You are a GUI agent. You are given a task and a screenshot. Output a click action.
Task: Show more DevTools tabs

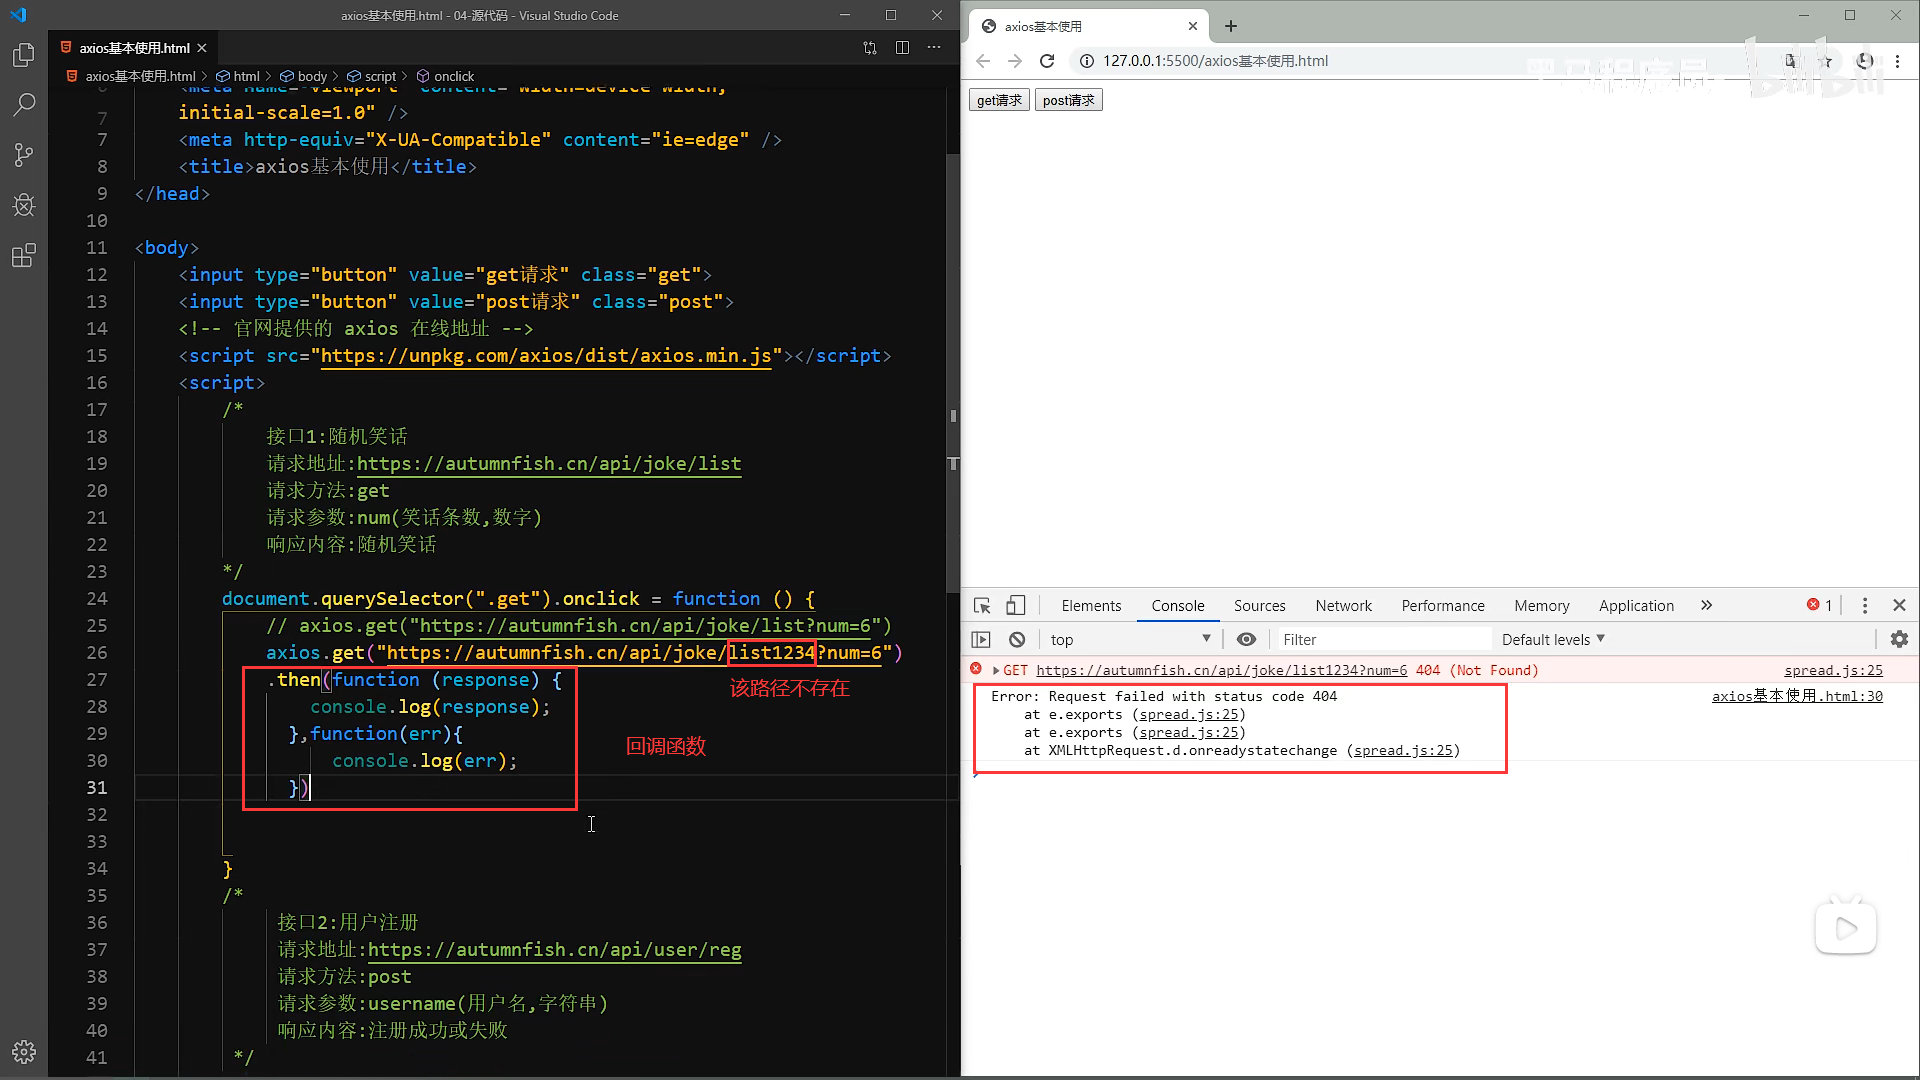click(1706, 605)
